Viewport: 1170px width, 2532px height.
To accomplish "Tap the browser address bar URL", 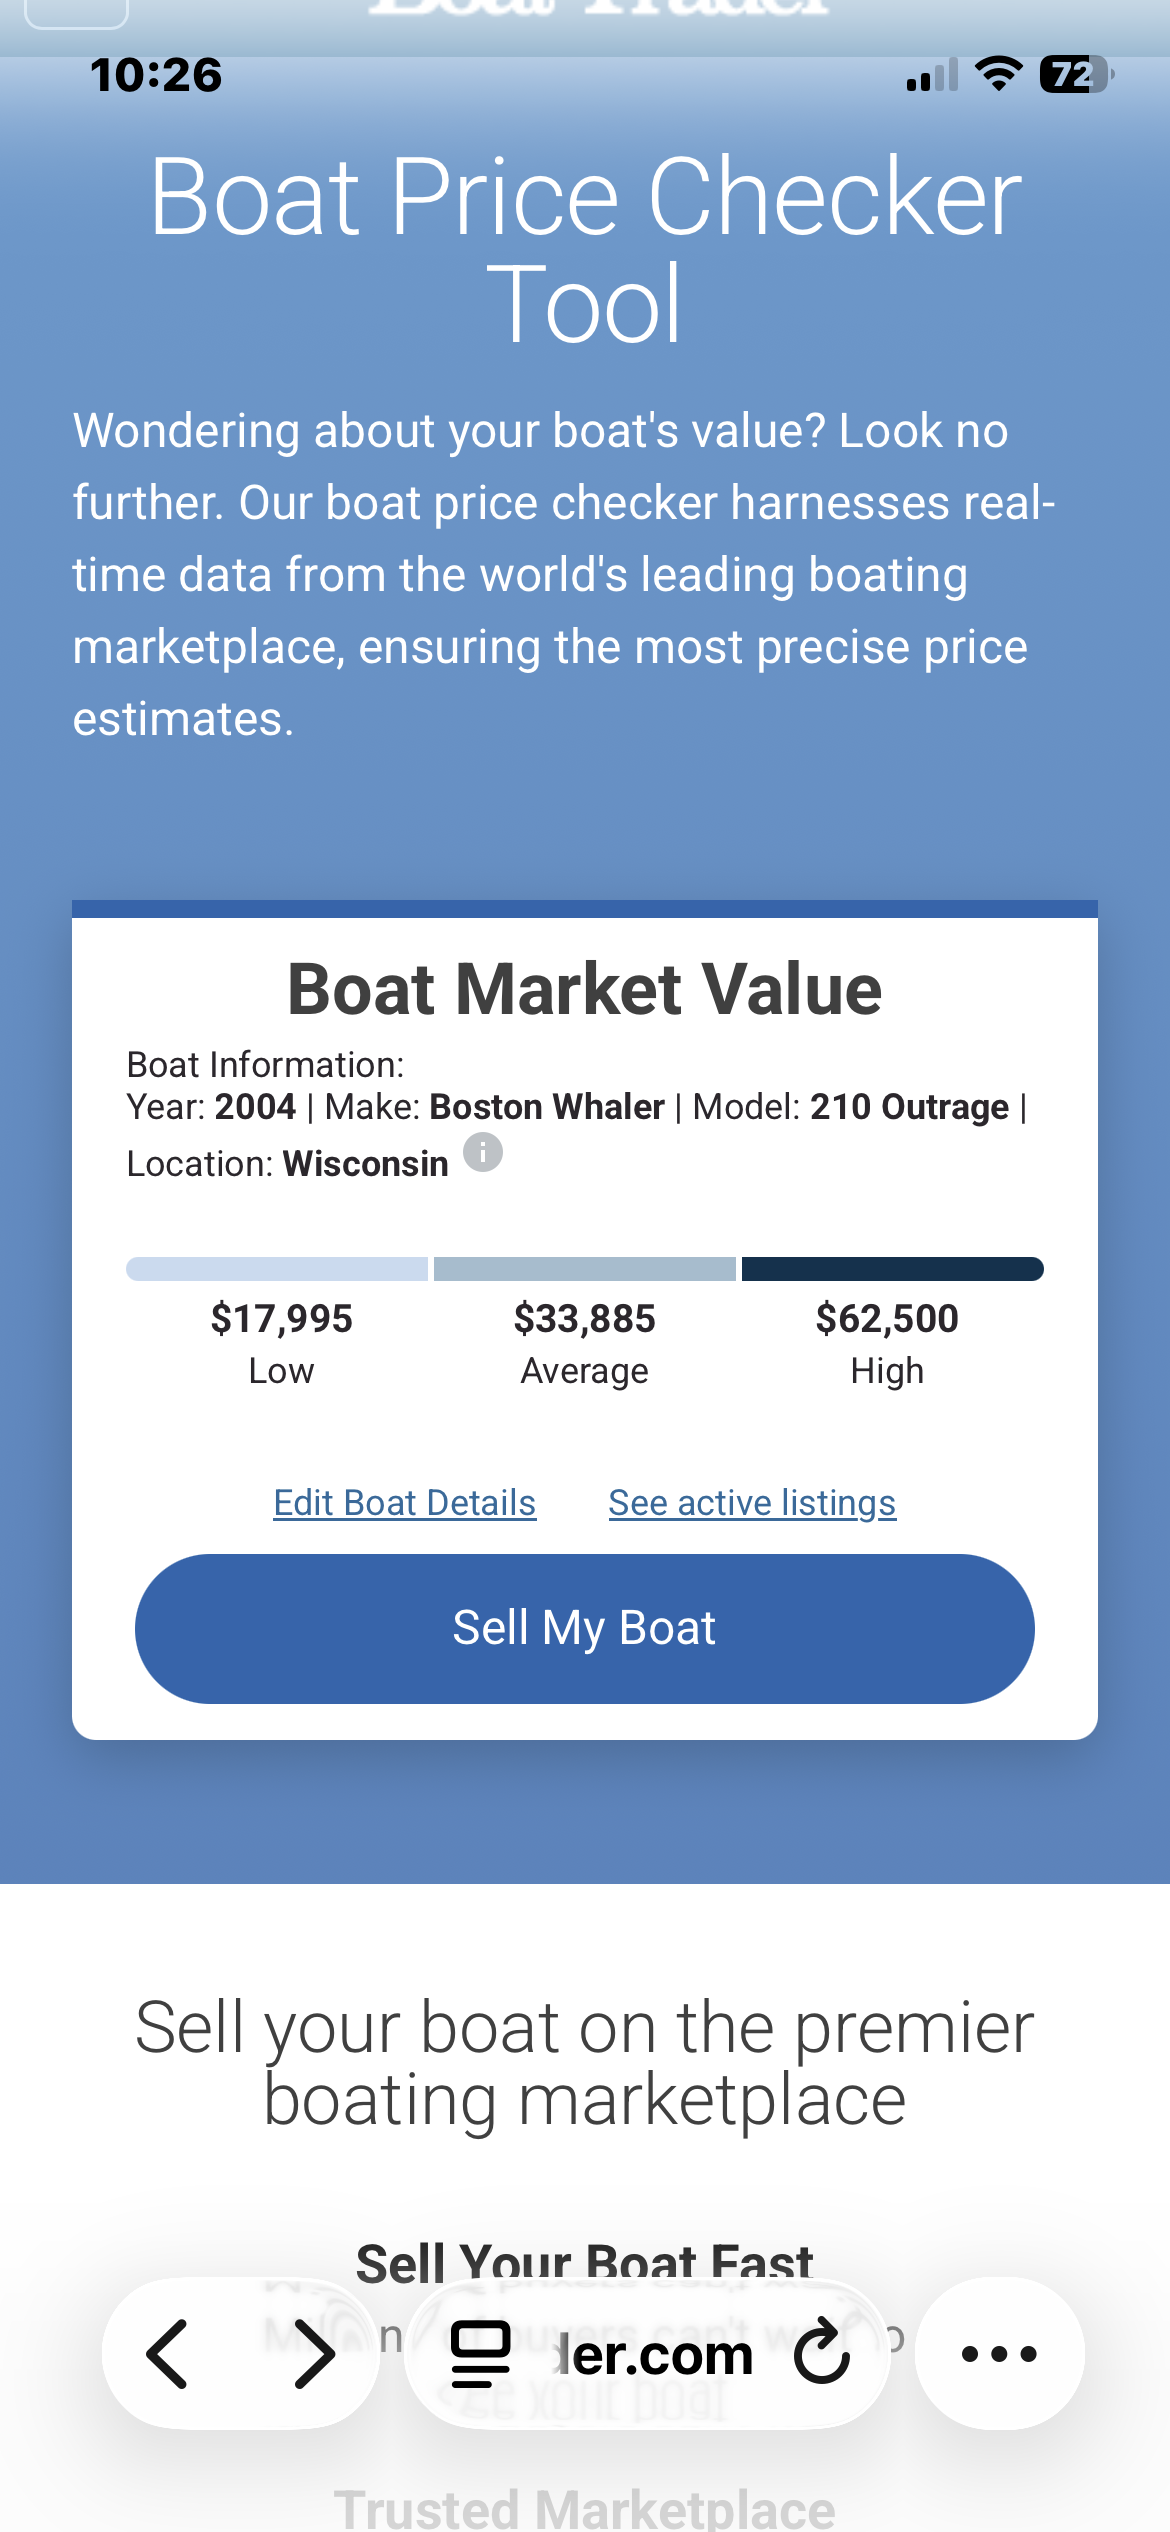I will pos(654,2354).
